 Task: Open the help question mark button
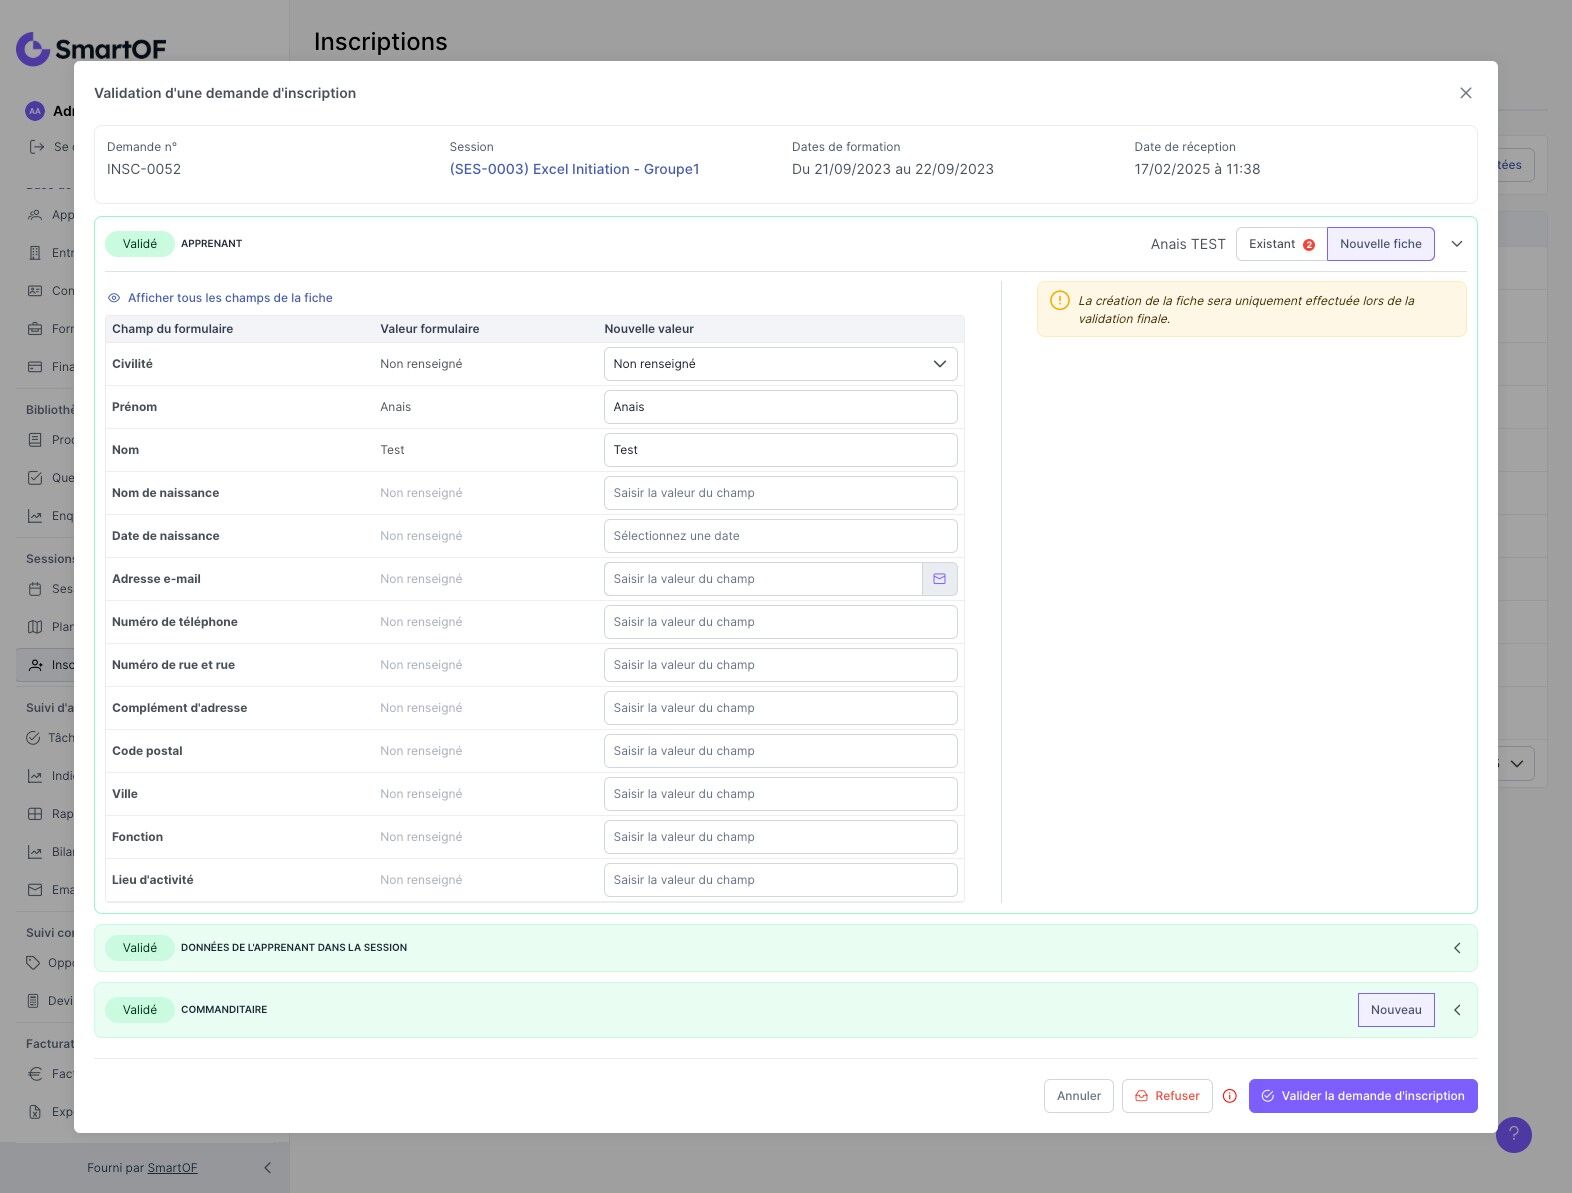(x=1513, y=1134)
